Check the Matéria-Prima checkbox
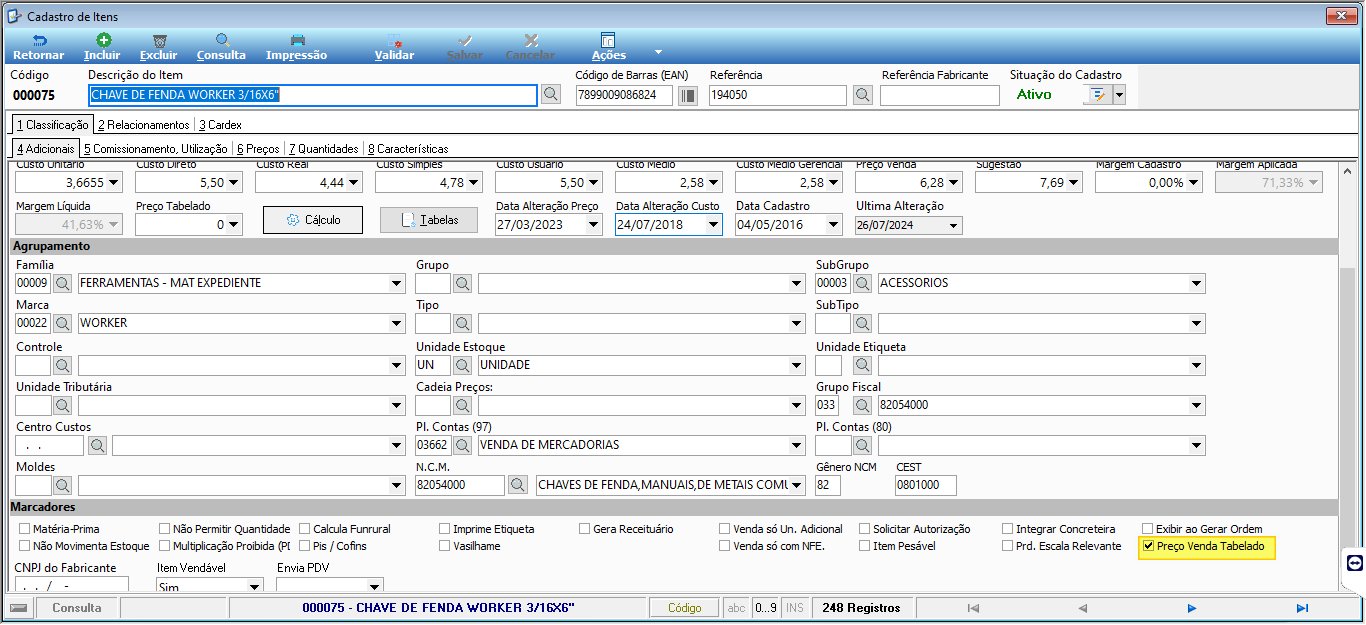The height and width of the screenshot is (625, 1366). click(x=25, y=529)
